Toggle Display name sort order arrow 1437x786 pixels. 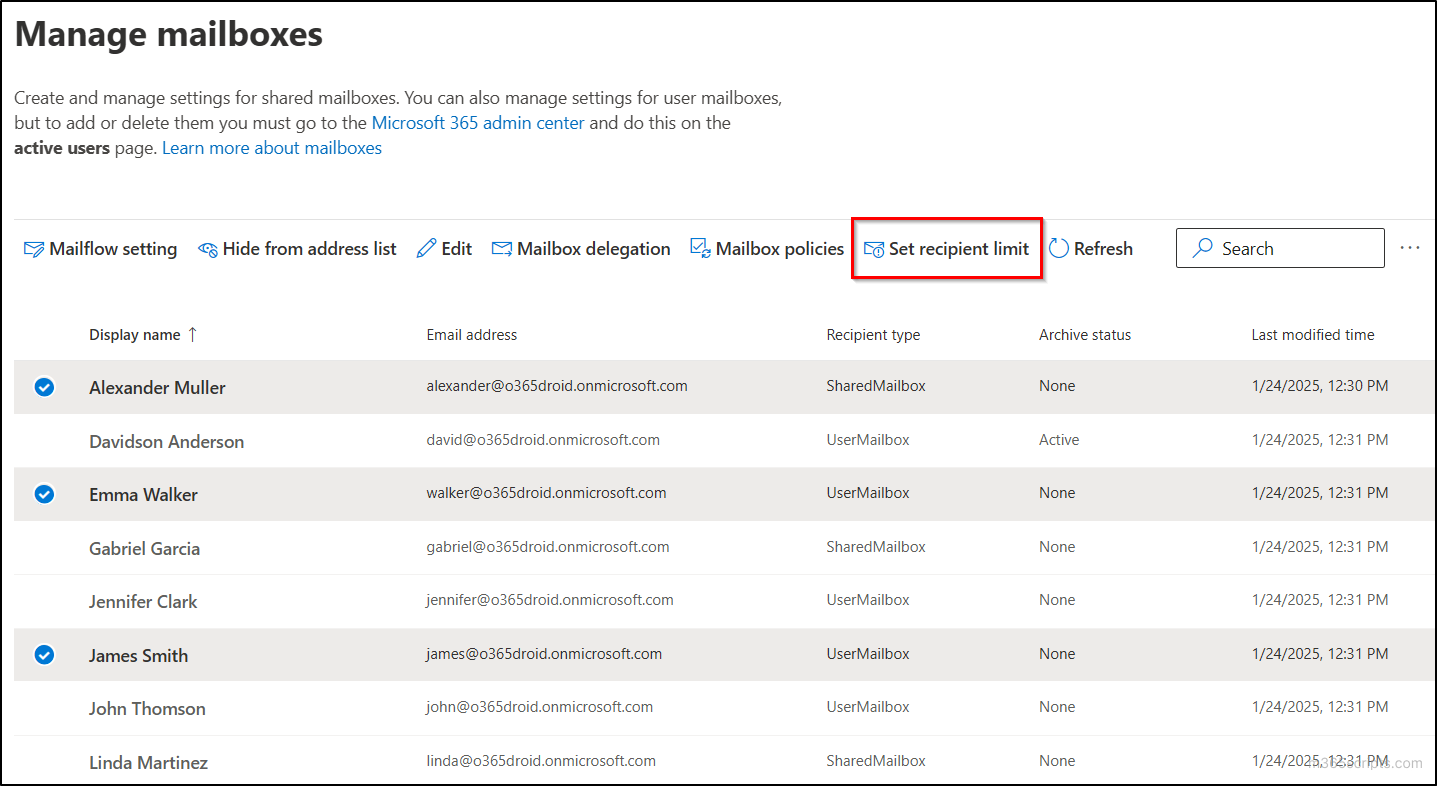(190, 334)
